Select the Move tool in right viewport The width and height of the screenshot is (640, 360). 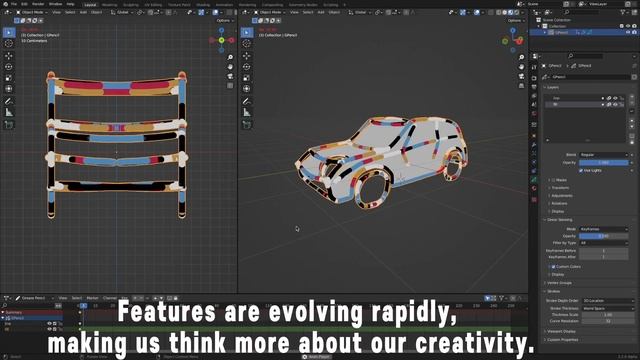(247, 56)
